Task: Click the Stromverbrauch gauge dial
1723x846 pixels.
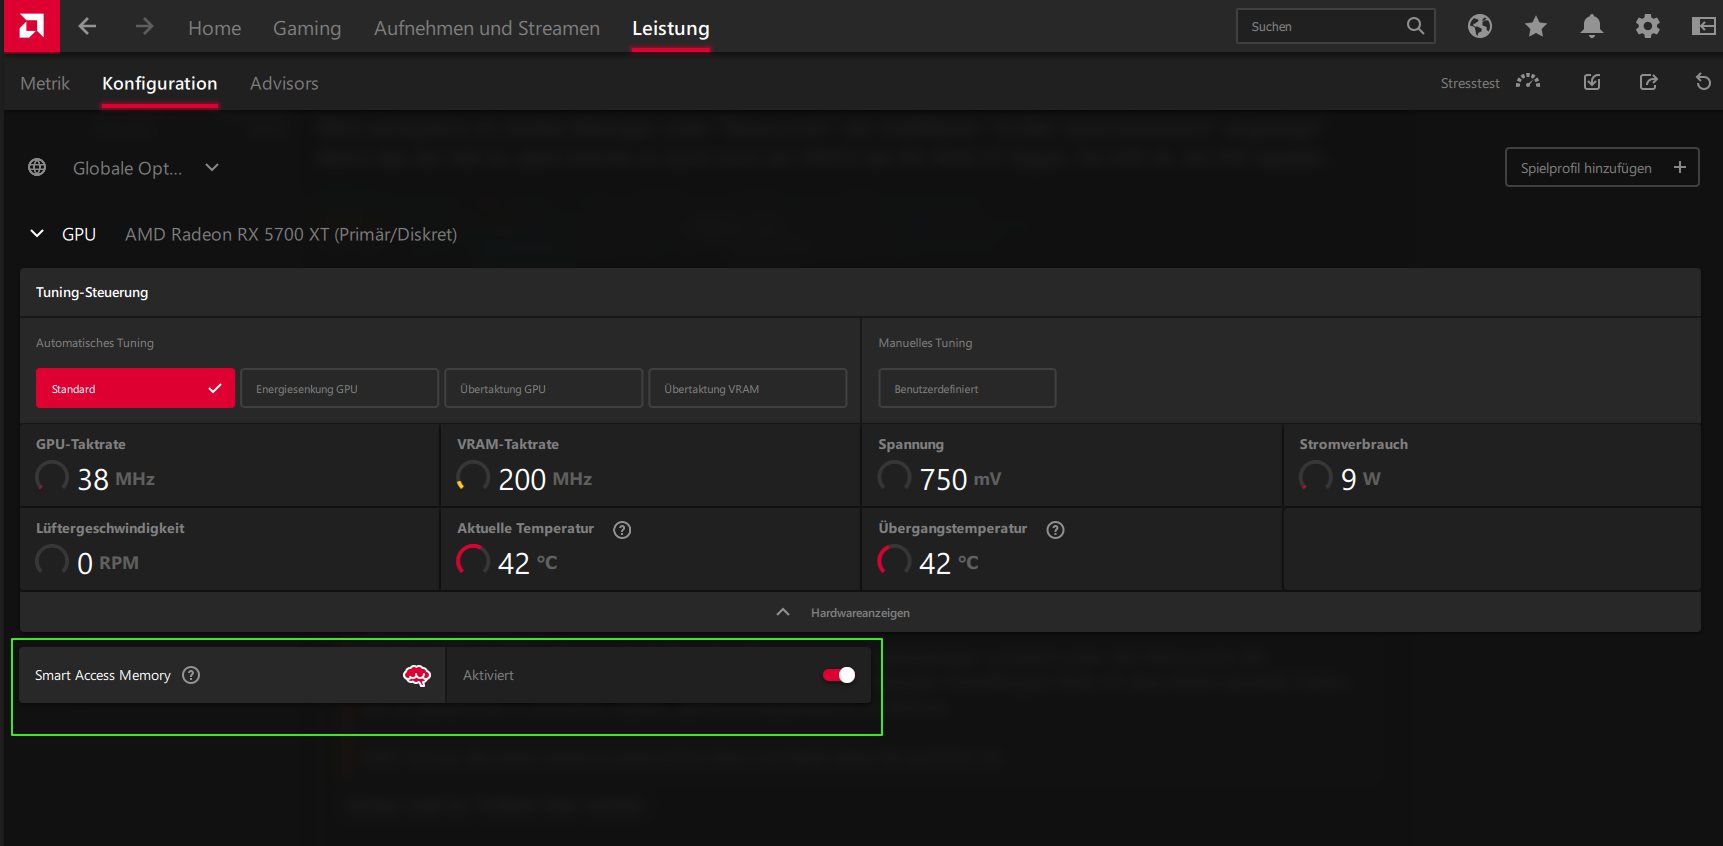Action: [x=1315, y=477]
